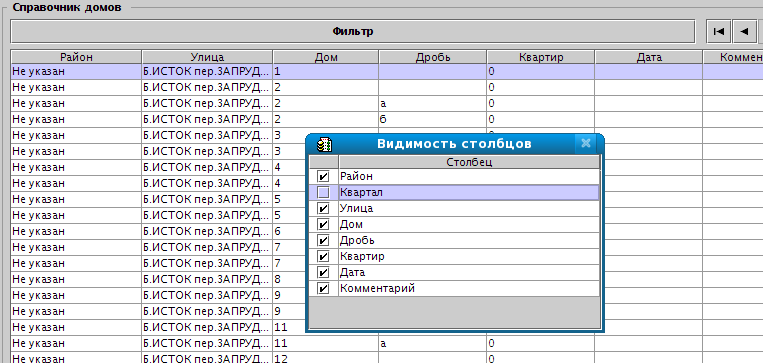Select Дом row label in dialog list
Screen dimensions: 763x363
[x=351, y=224]
